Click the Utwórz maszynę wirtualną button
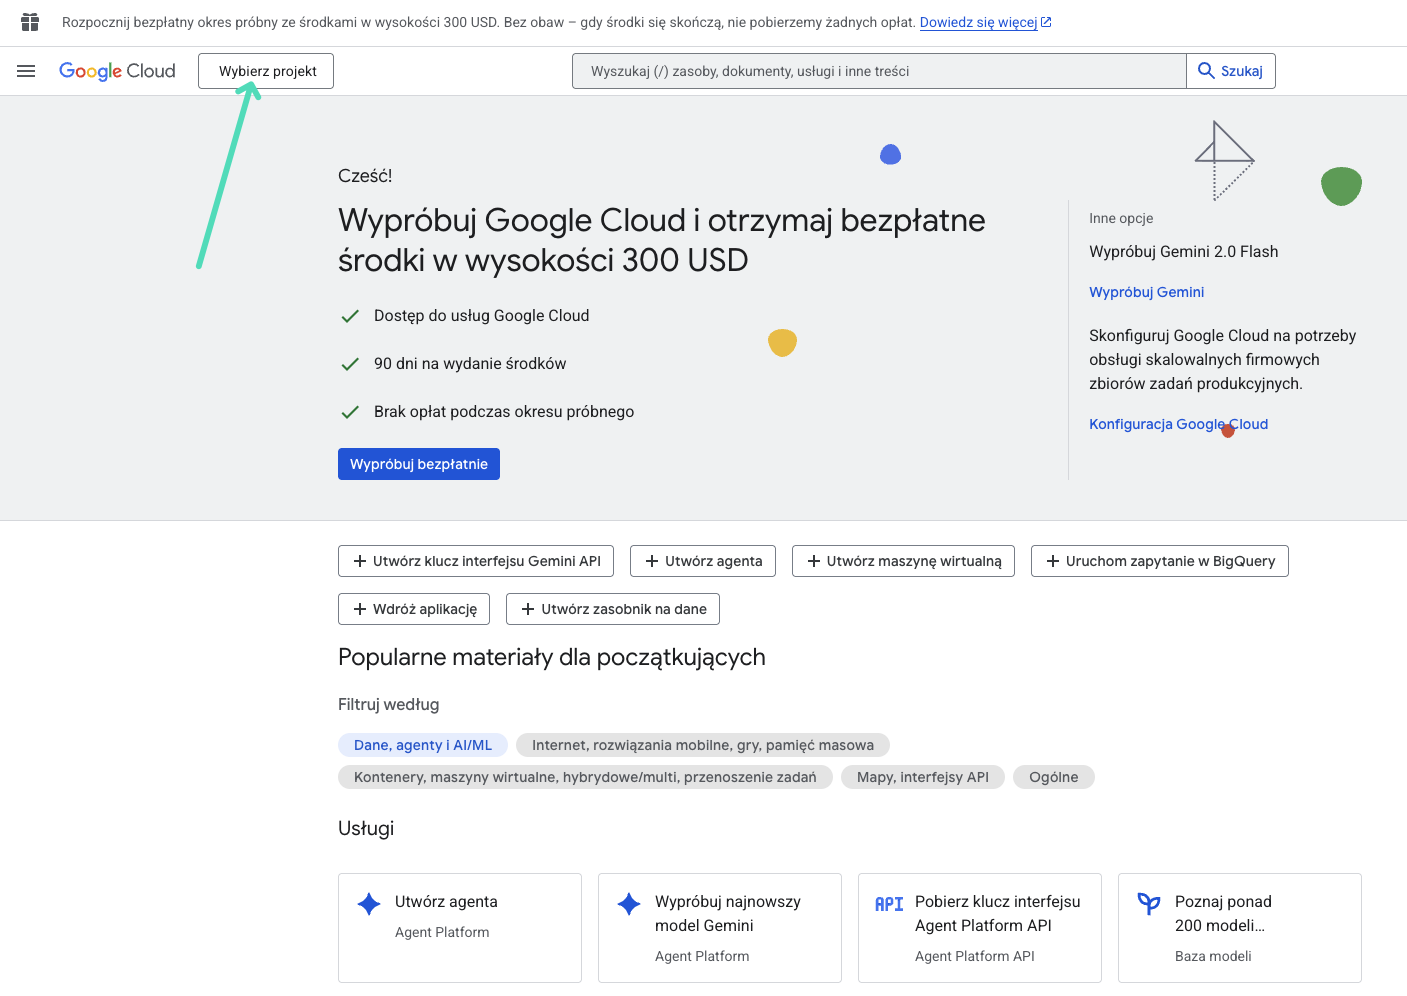1407x996 pixels. pos(903,561)
